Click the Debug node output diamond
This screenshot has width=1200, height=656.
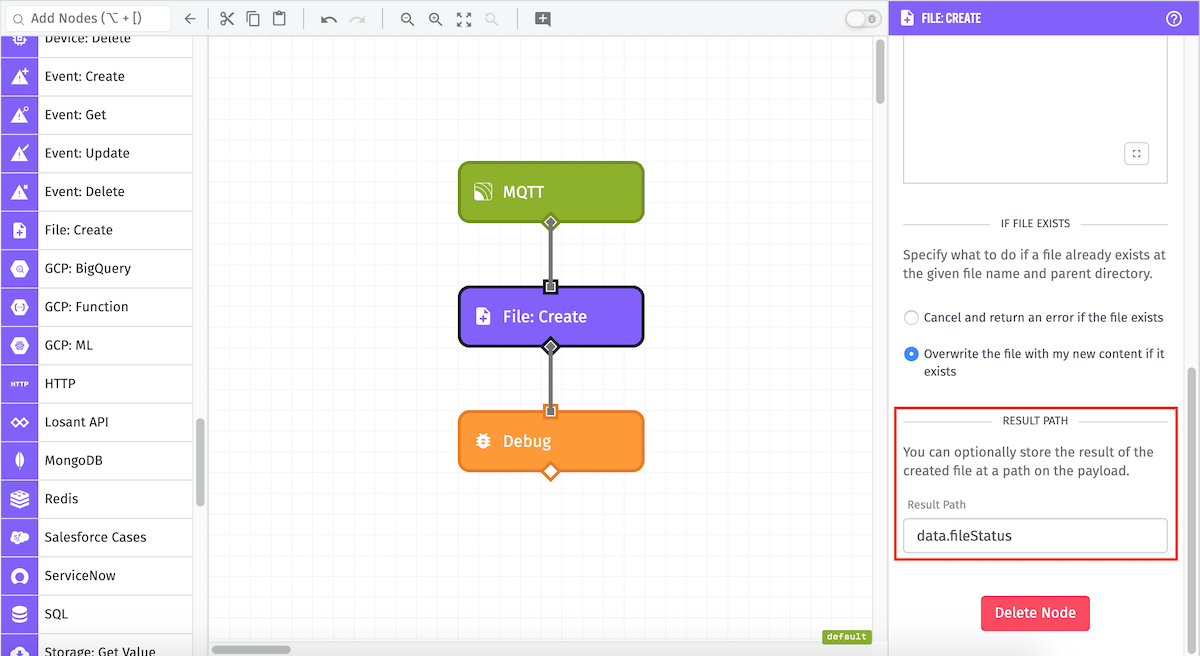point(550,471)
